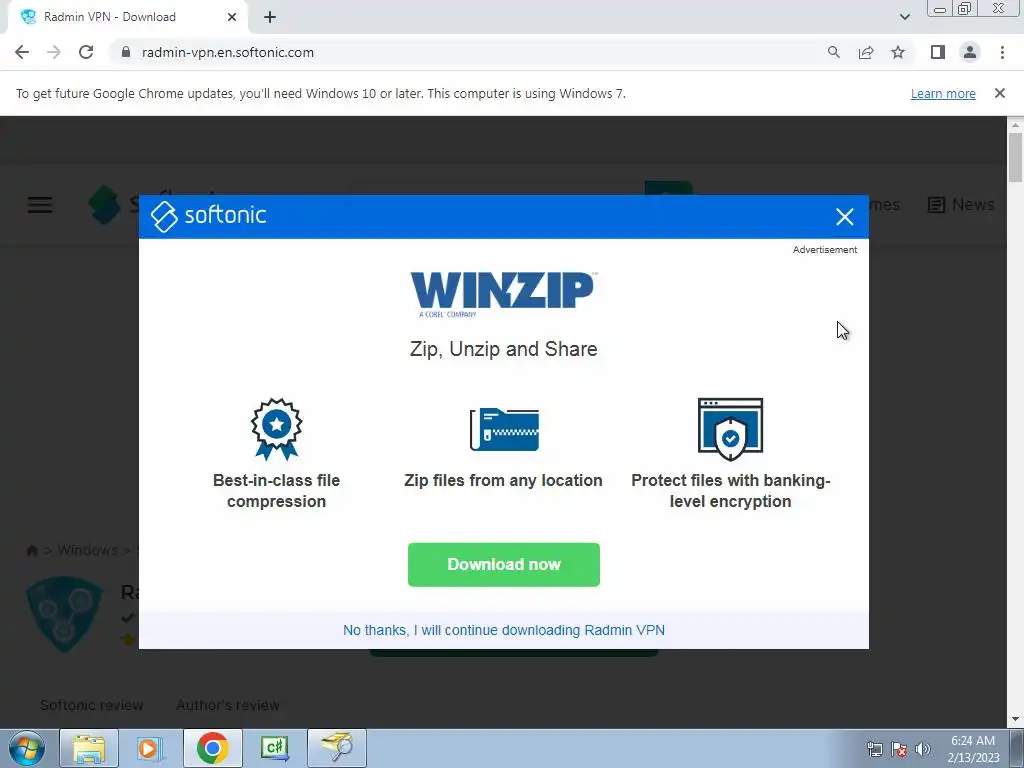The height and width of the screenshot is (768, 1024).
Task: Continue downloading Radmin VPN link
Action: [504, 630]
